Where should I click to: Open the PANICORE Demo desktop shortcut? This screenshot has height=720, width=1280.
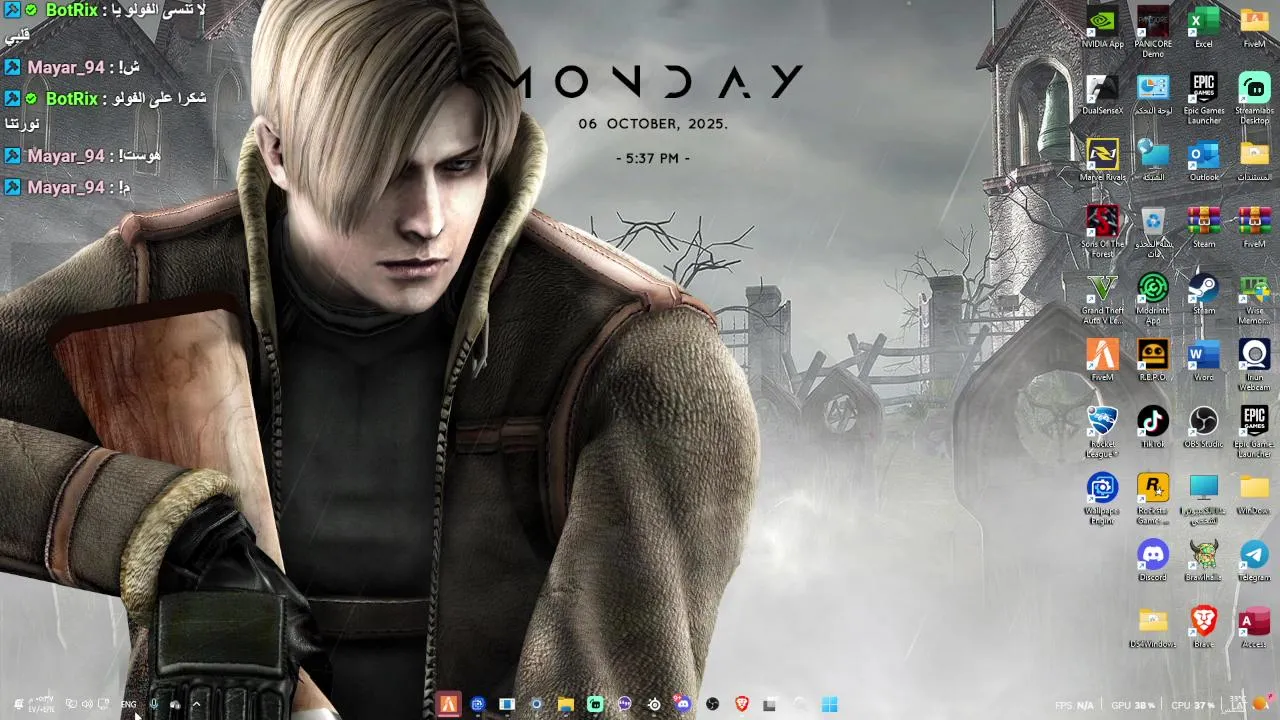point(1153,32)
